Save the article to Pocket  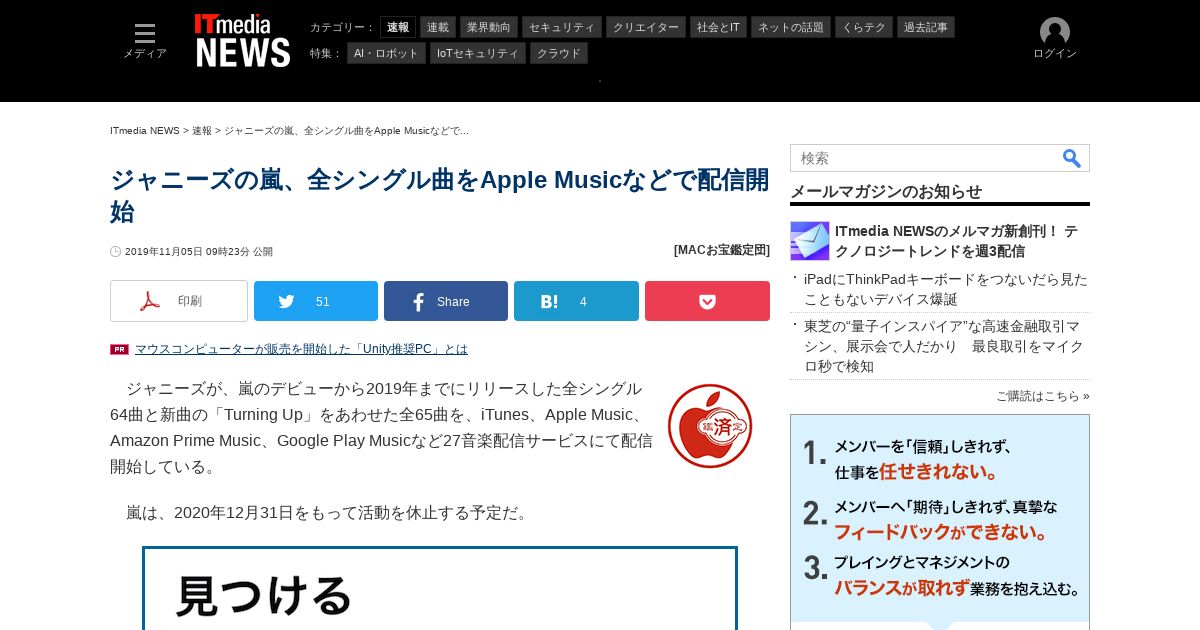[x=707, y=301]
